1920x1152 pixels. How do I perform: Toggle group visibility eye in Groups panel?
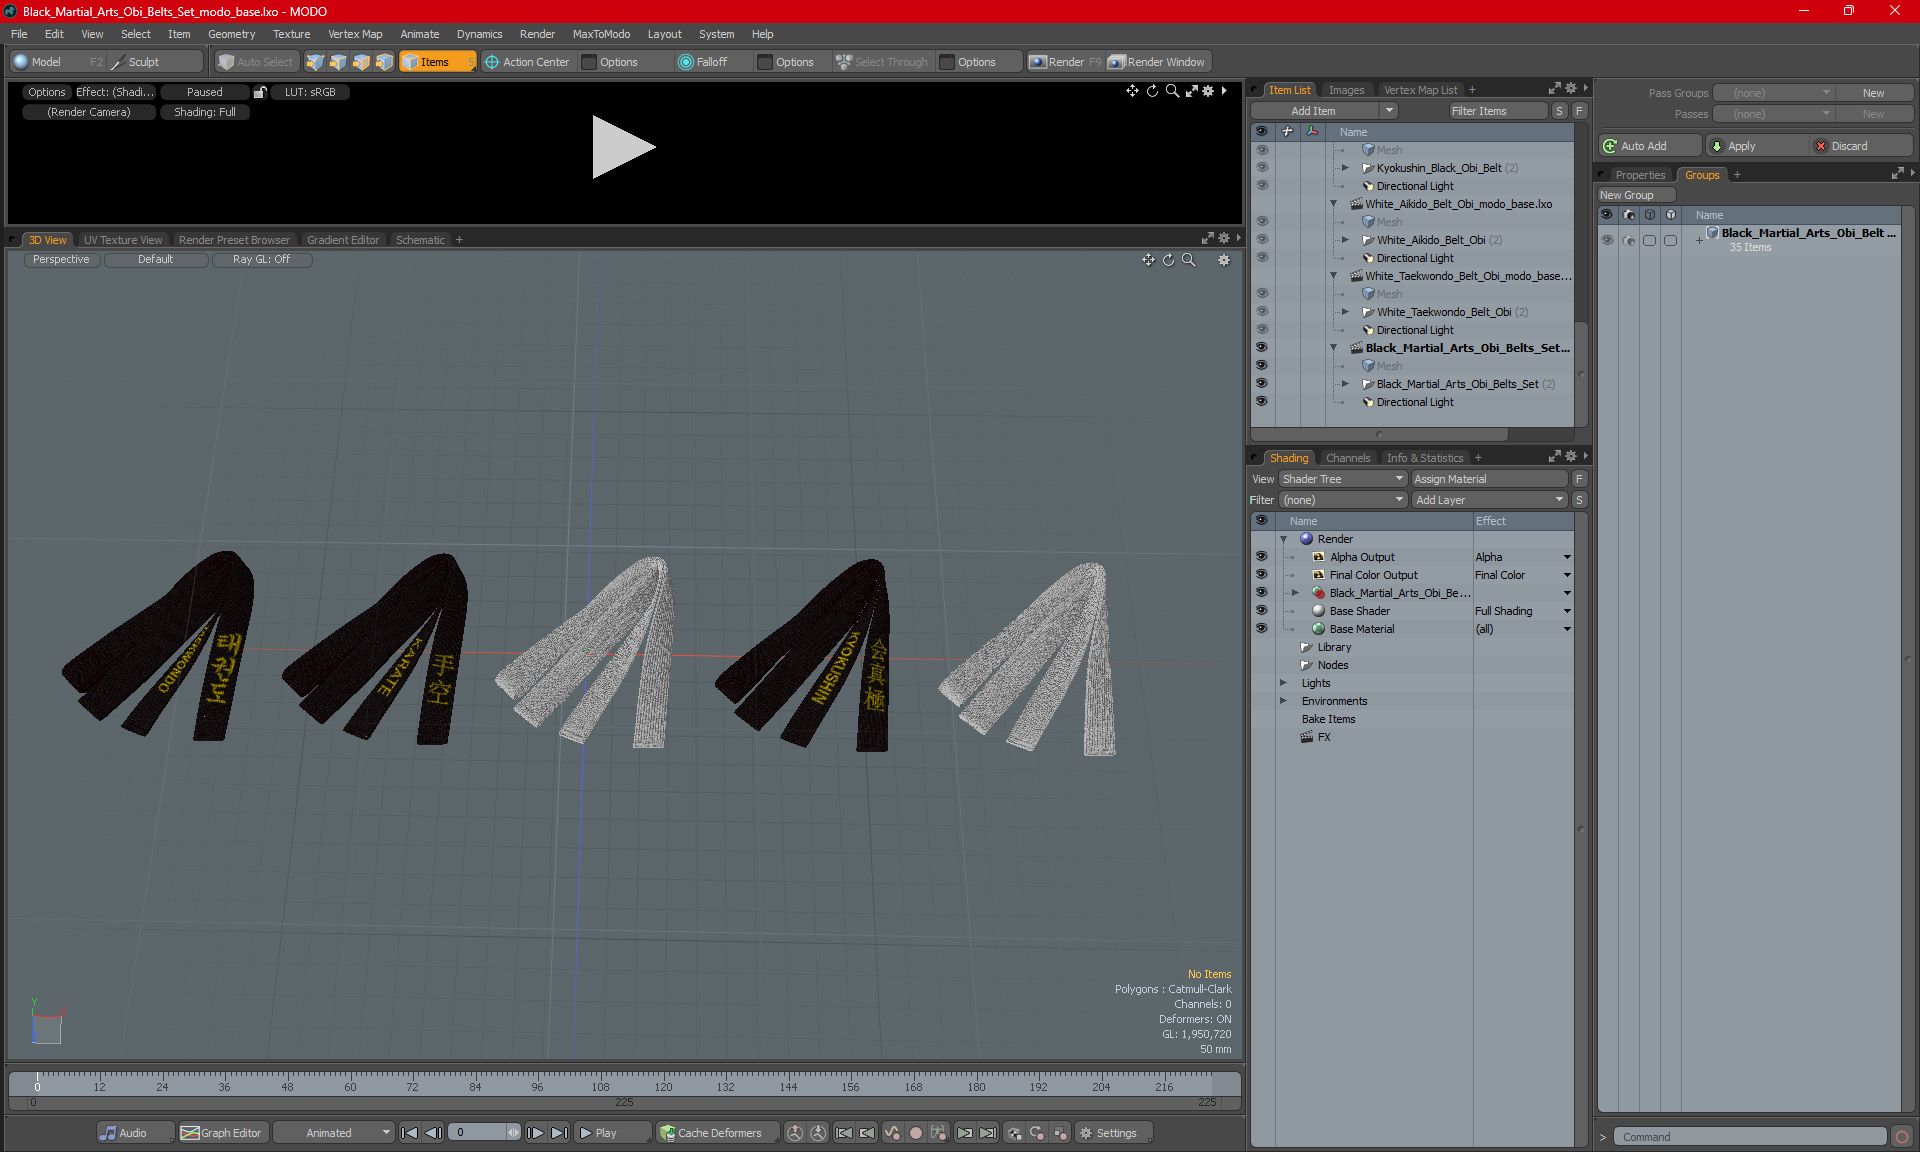coord(1607,240)
